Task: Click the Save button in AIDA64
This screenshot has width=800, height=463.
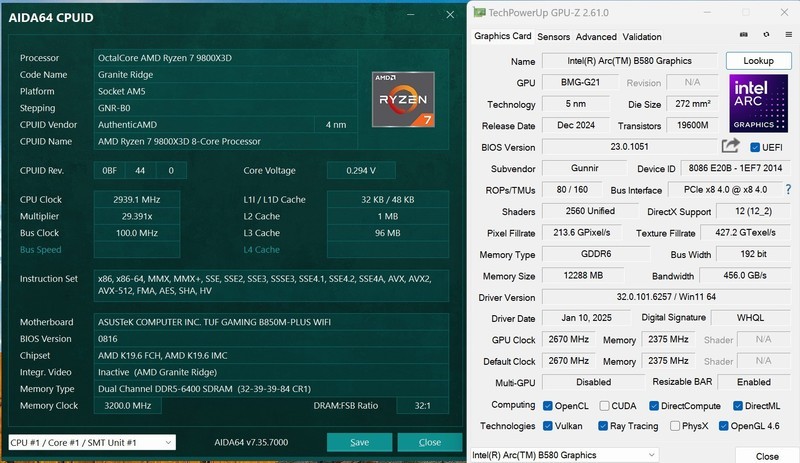Action: (x=359, y=442)
